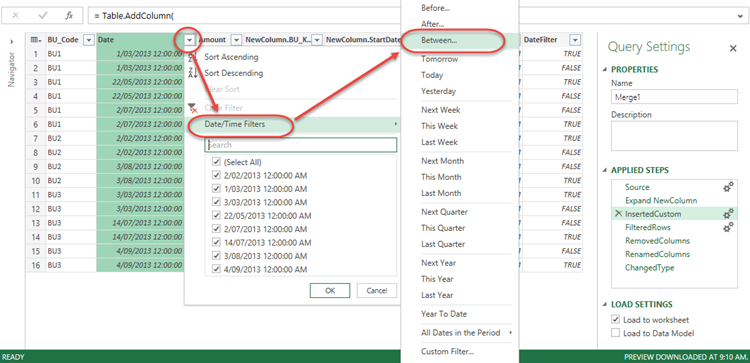Uncheck the 4/09/2013 12:00:00 AM checkbox
This screenshot has height=363, width=750.
pyautogui.click(x=215, y=269)
